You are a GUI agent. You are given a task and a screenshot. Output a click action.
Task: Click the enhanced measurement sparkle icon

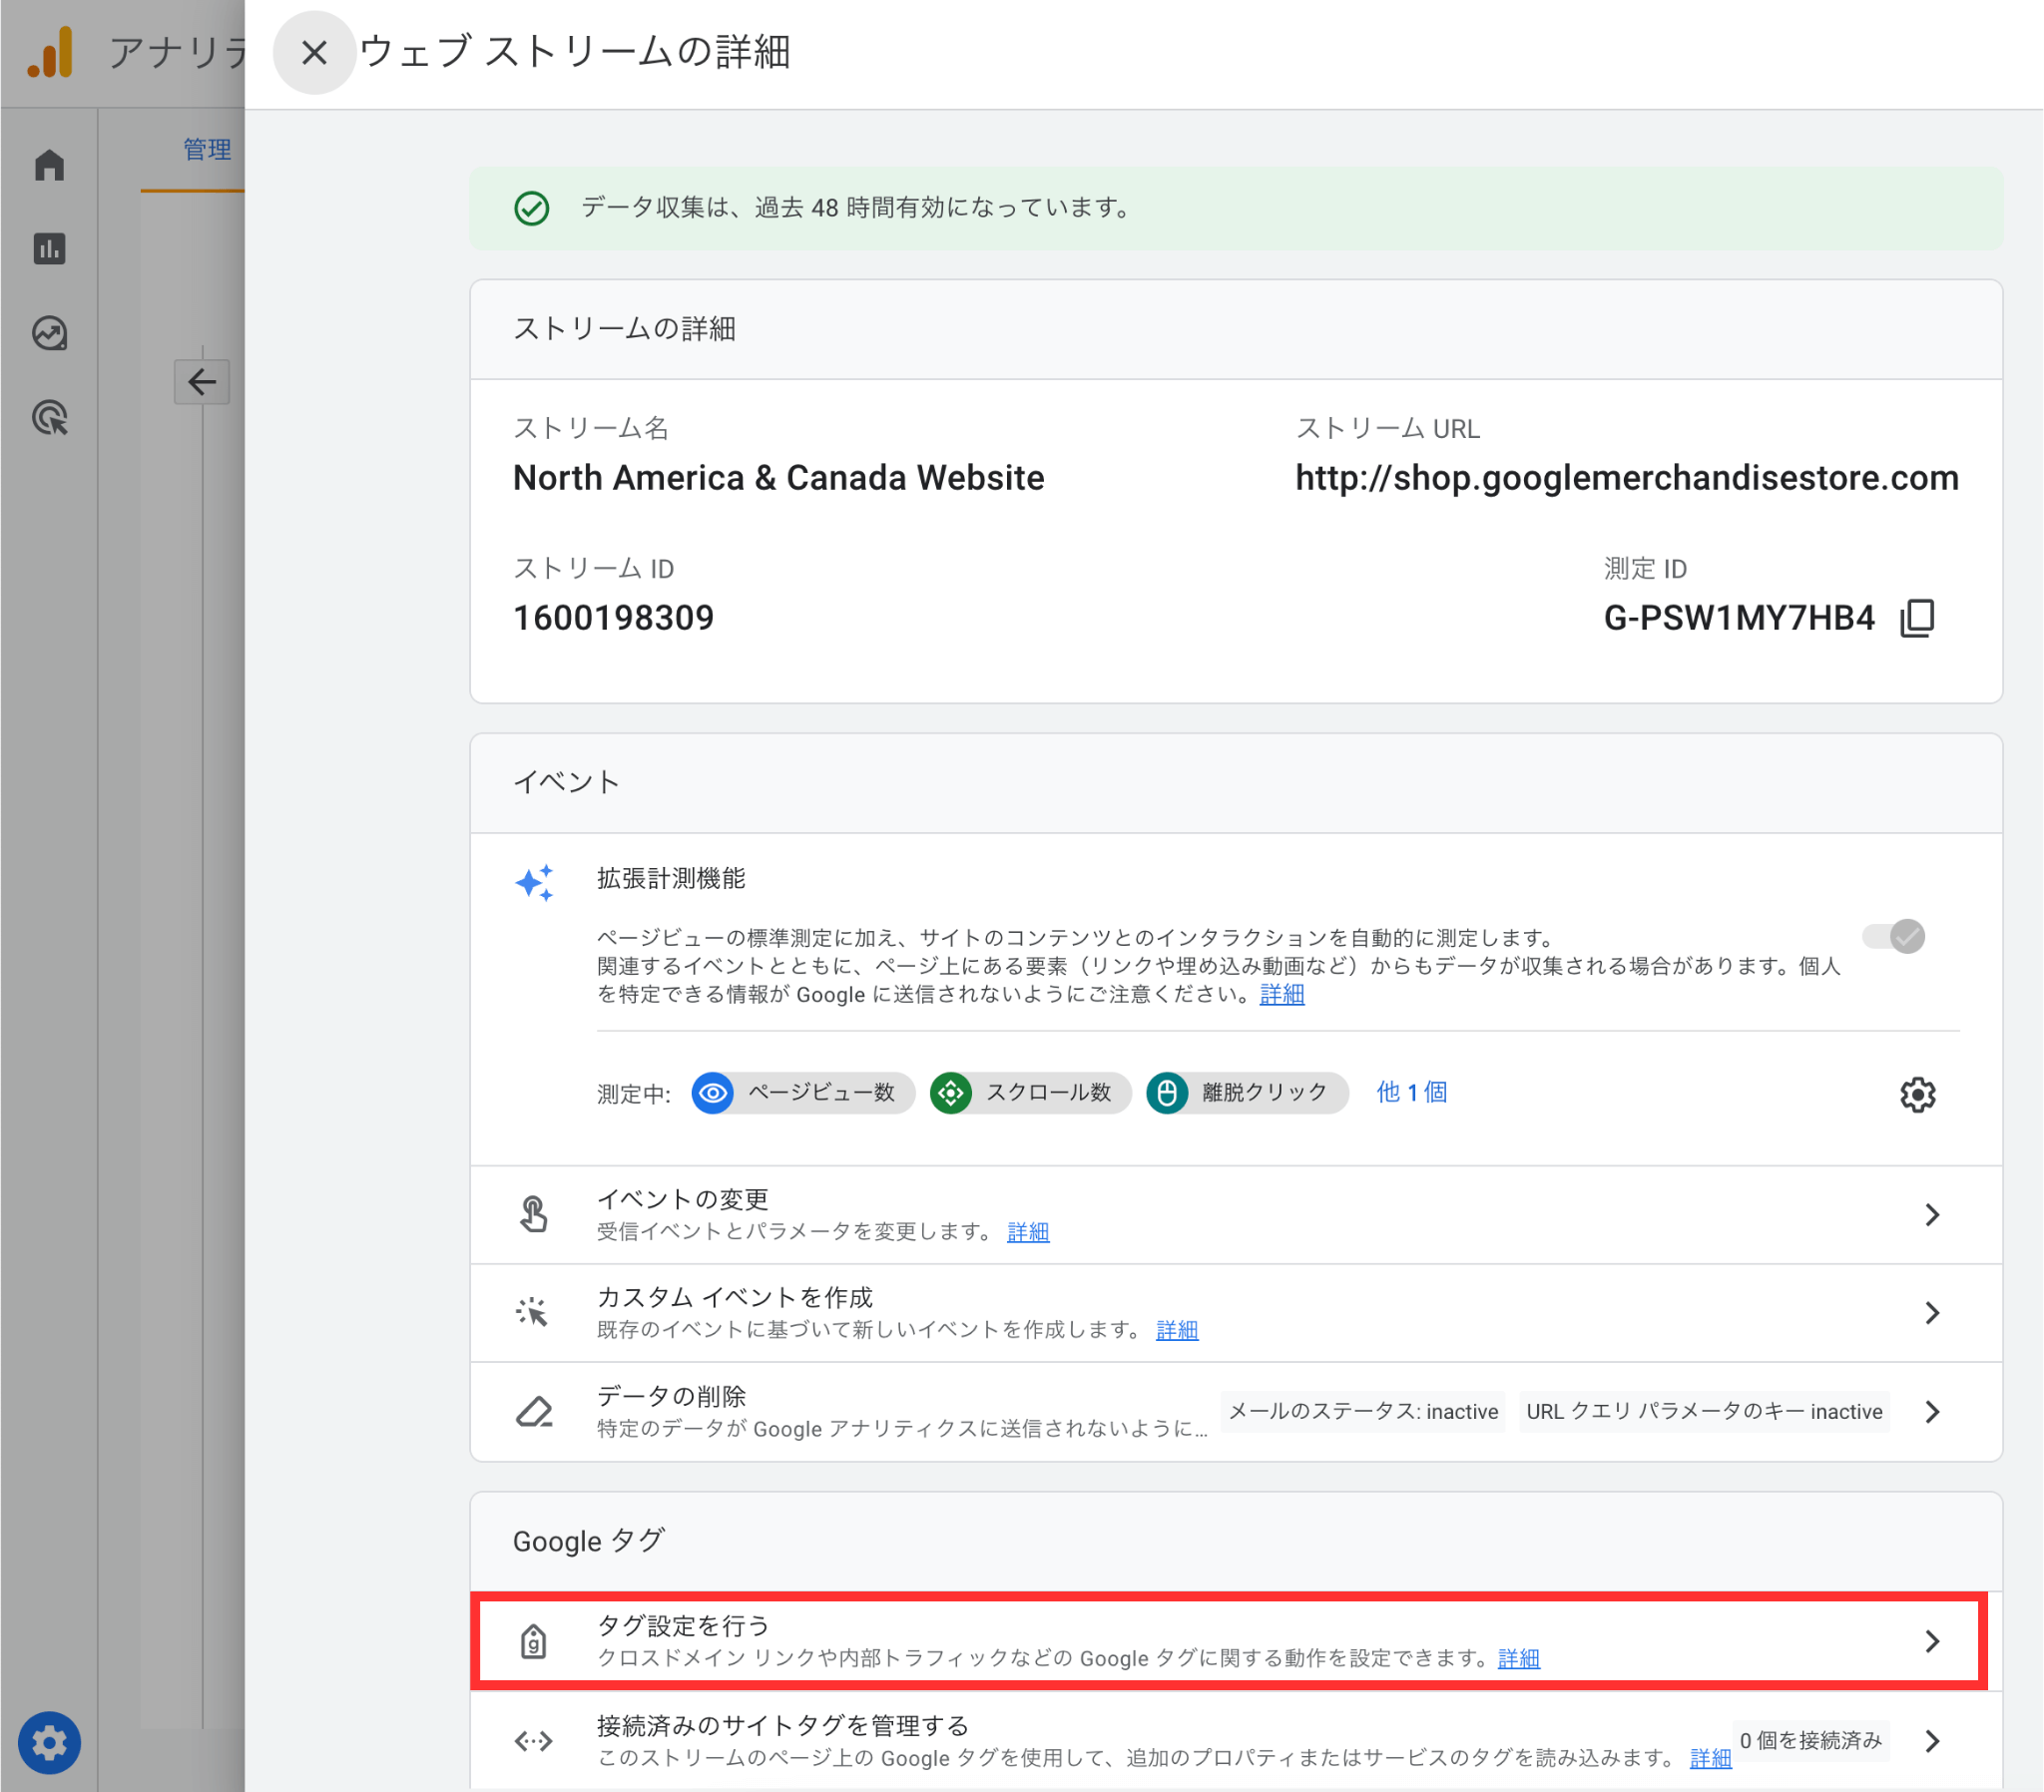click(534, 883)
